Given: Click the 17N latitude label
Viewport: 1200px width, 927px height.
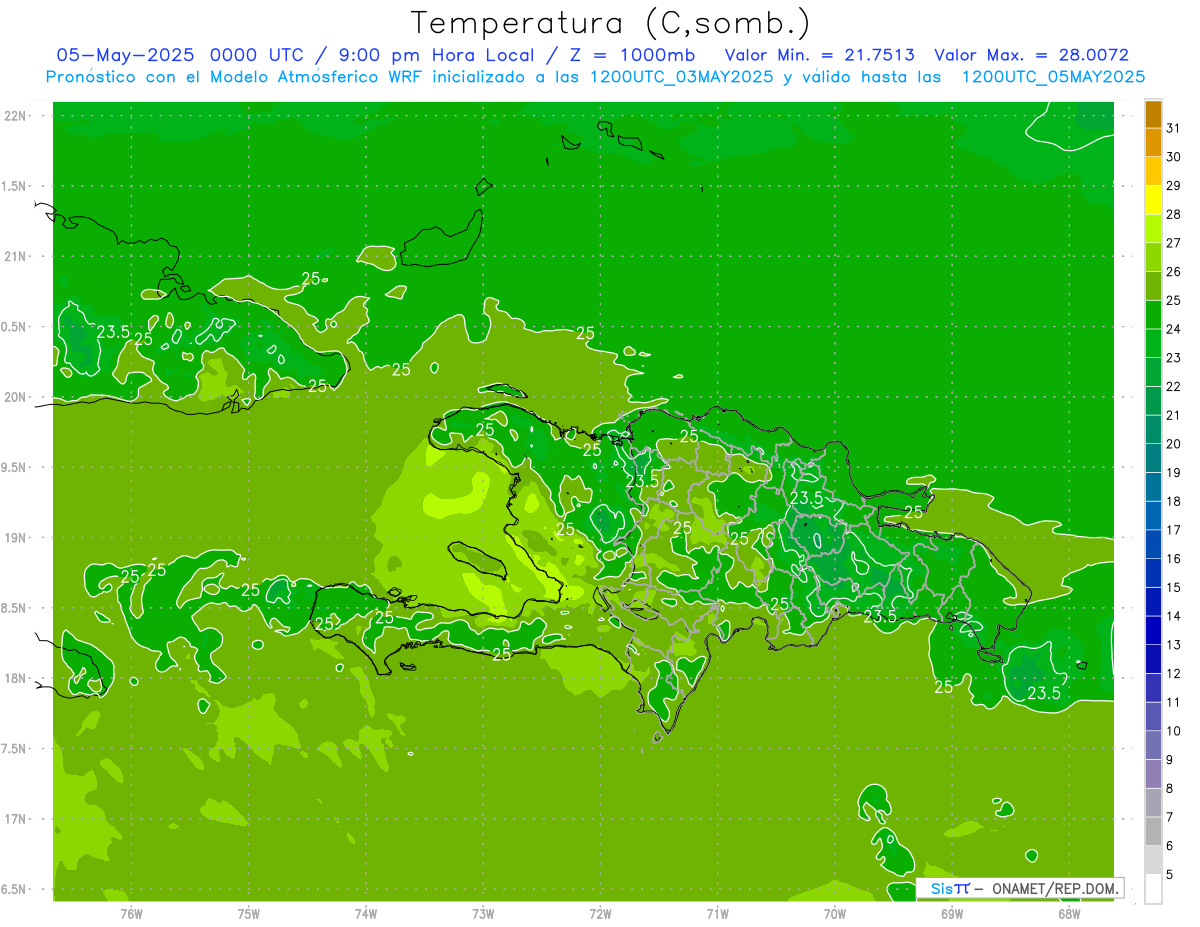Looking at the screenshot, I should [15, 819].
